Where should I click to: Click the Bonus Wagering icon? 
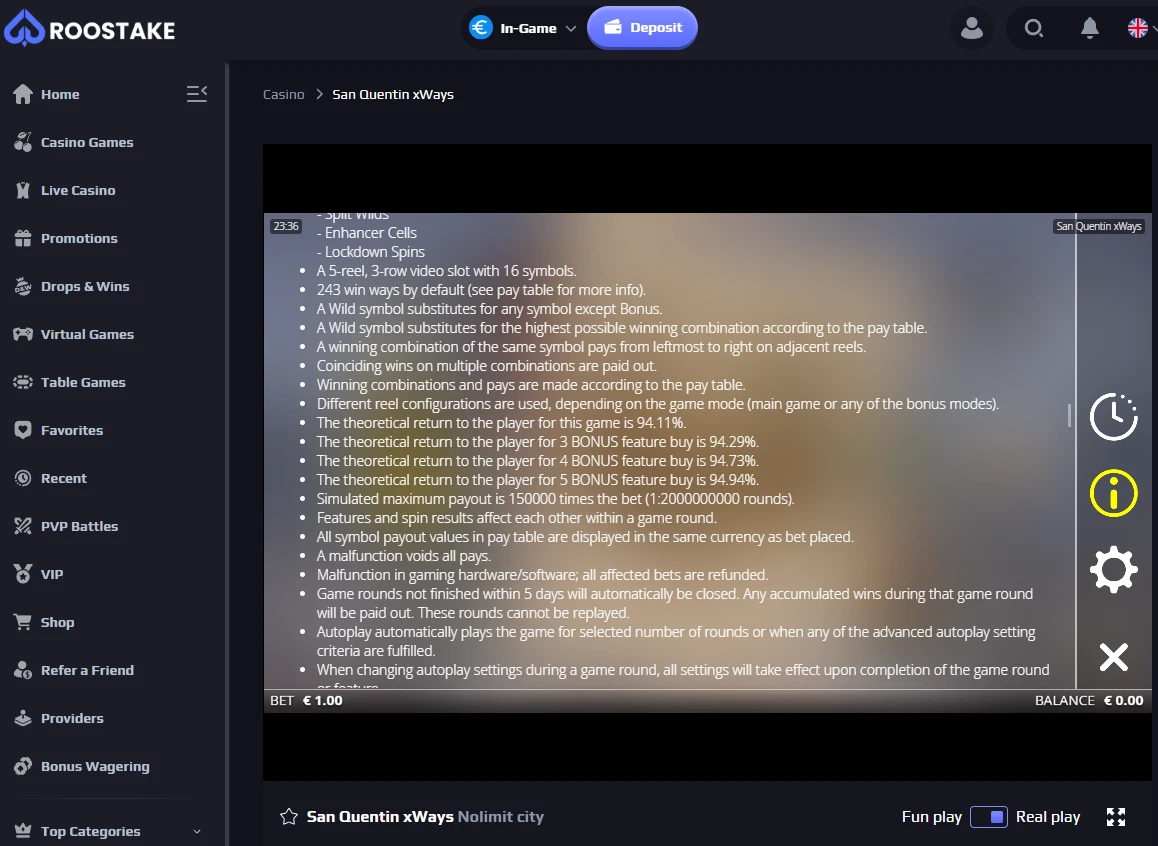(23, 766)
